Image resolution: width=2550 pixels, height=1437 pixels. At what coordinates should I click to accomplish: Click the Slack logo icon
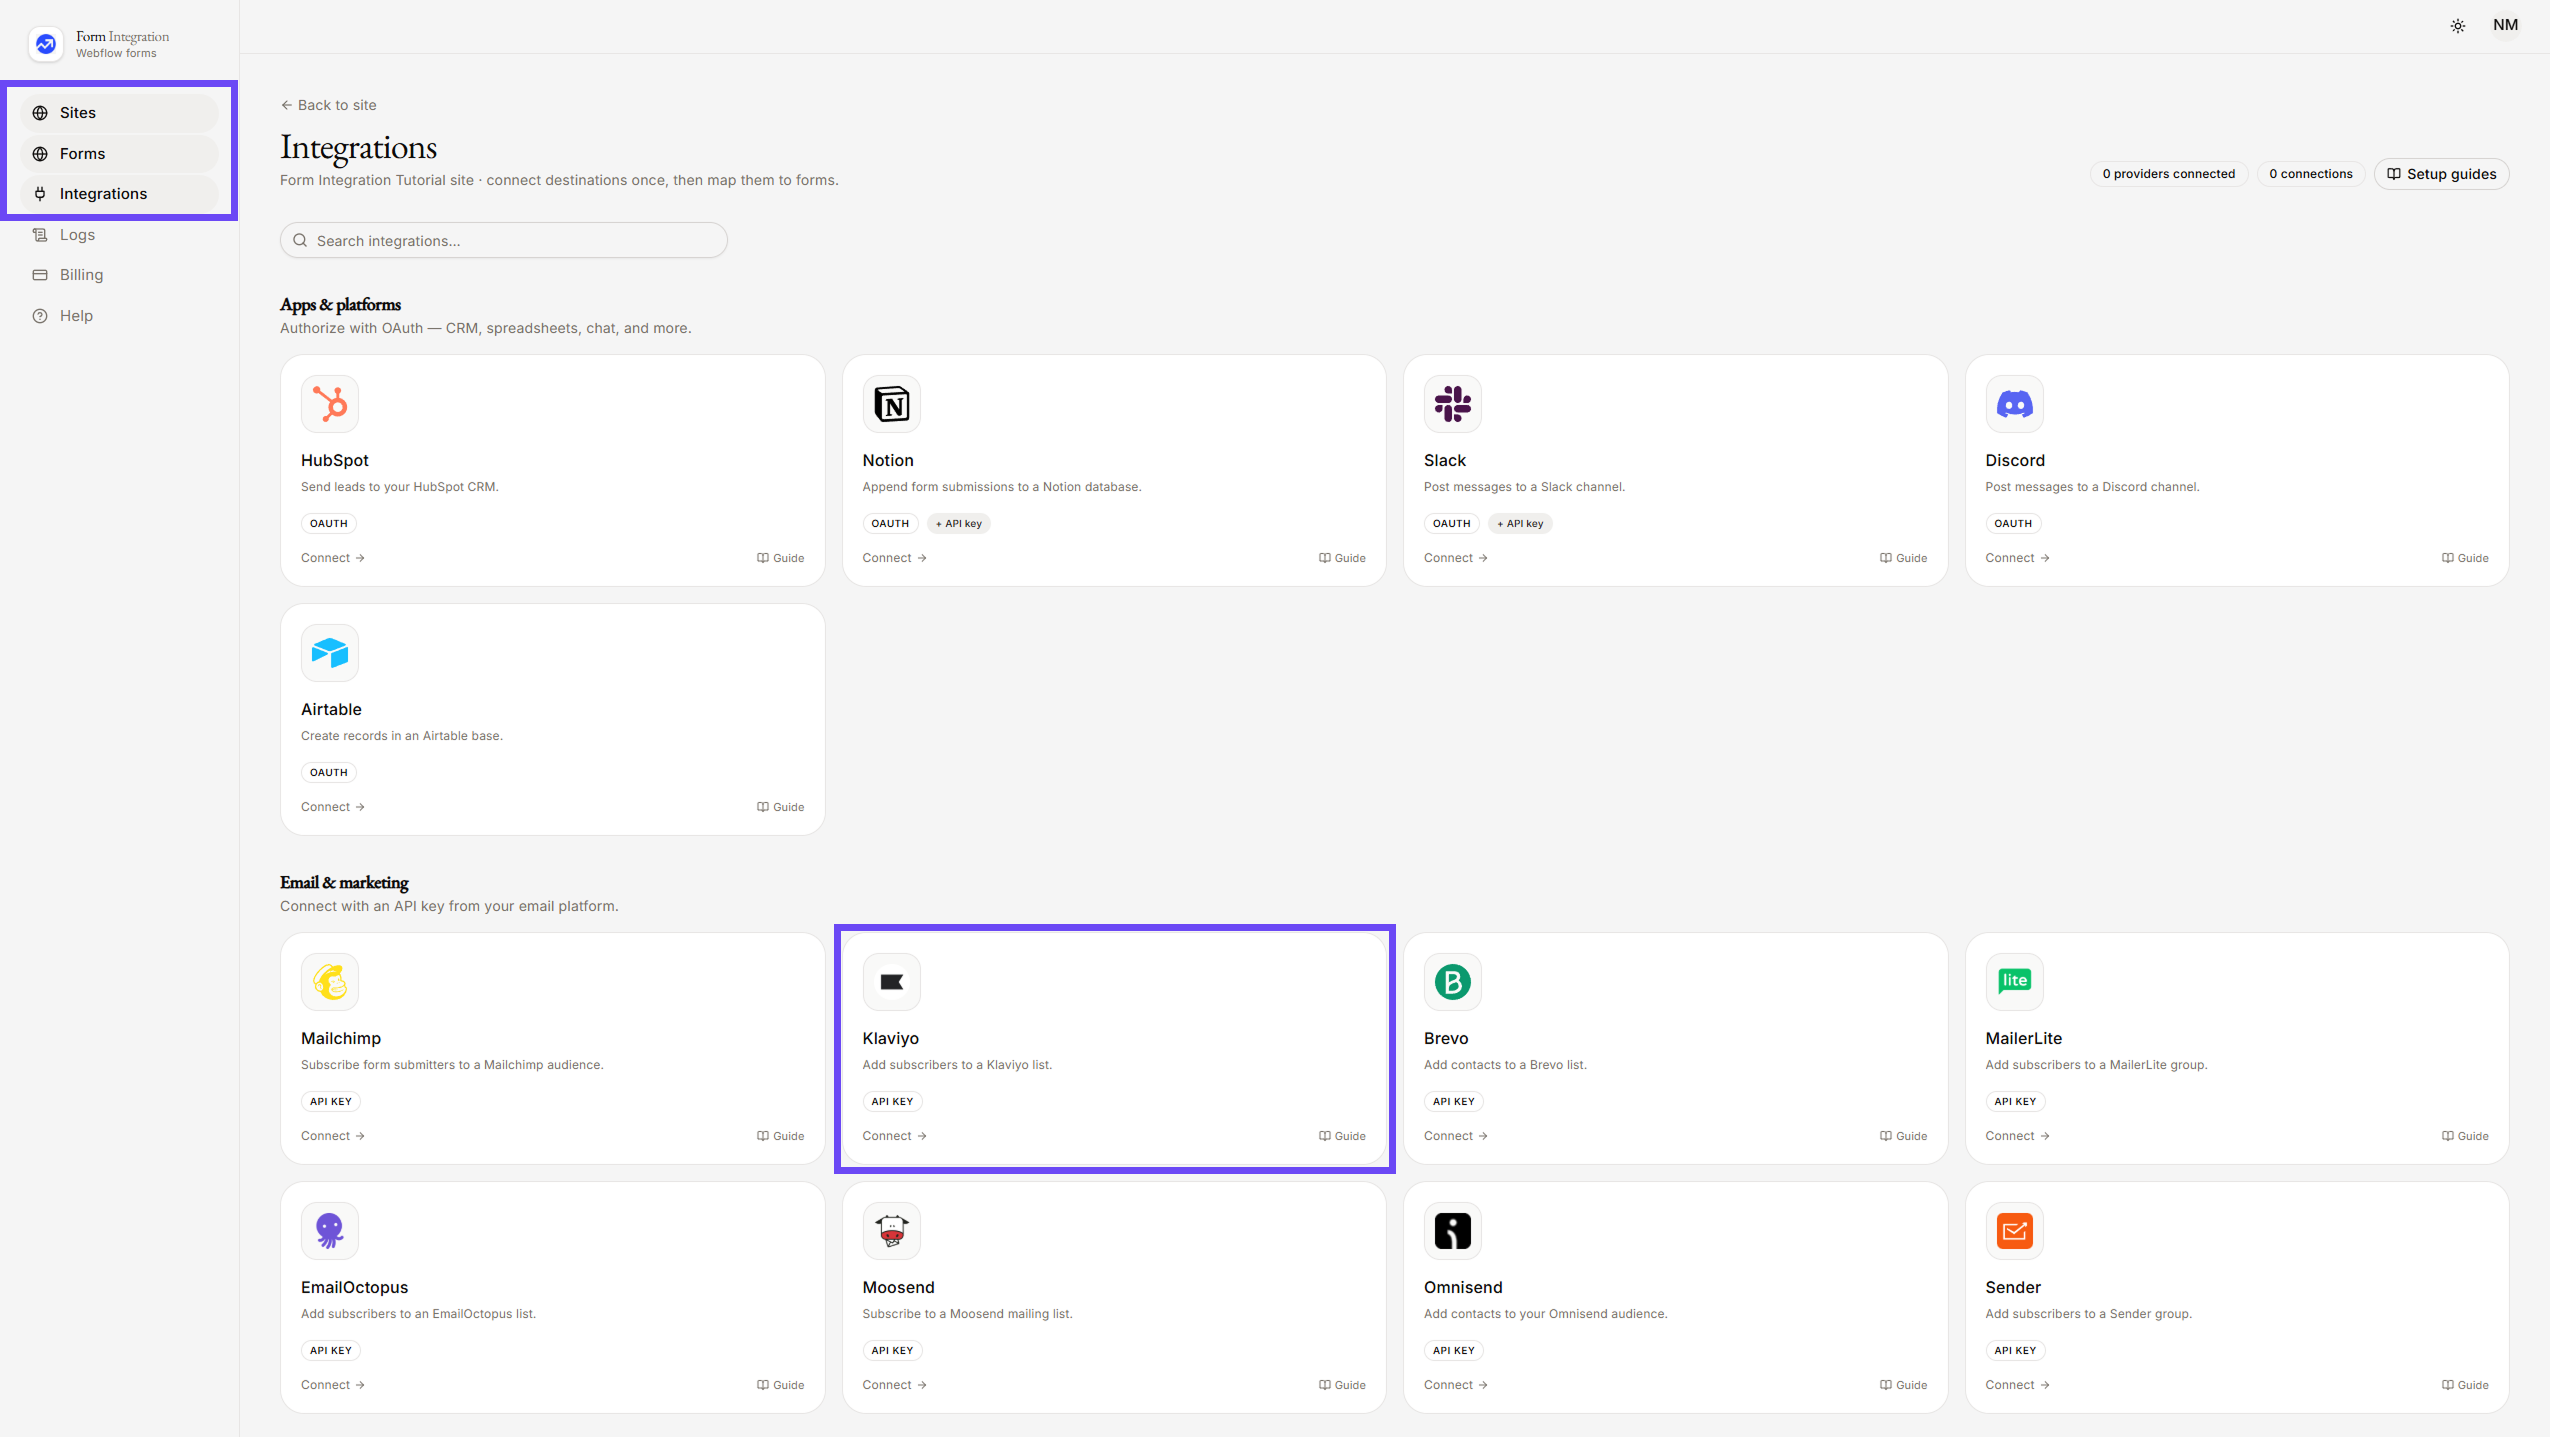[x=1452, y=404]
